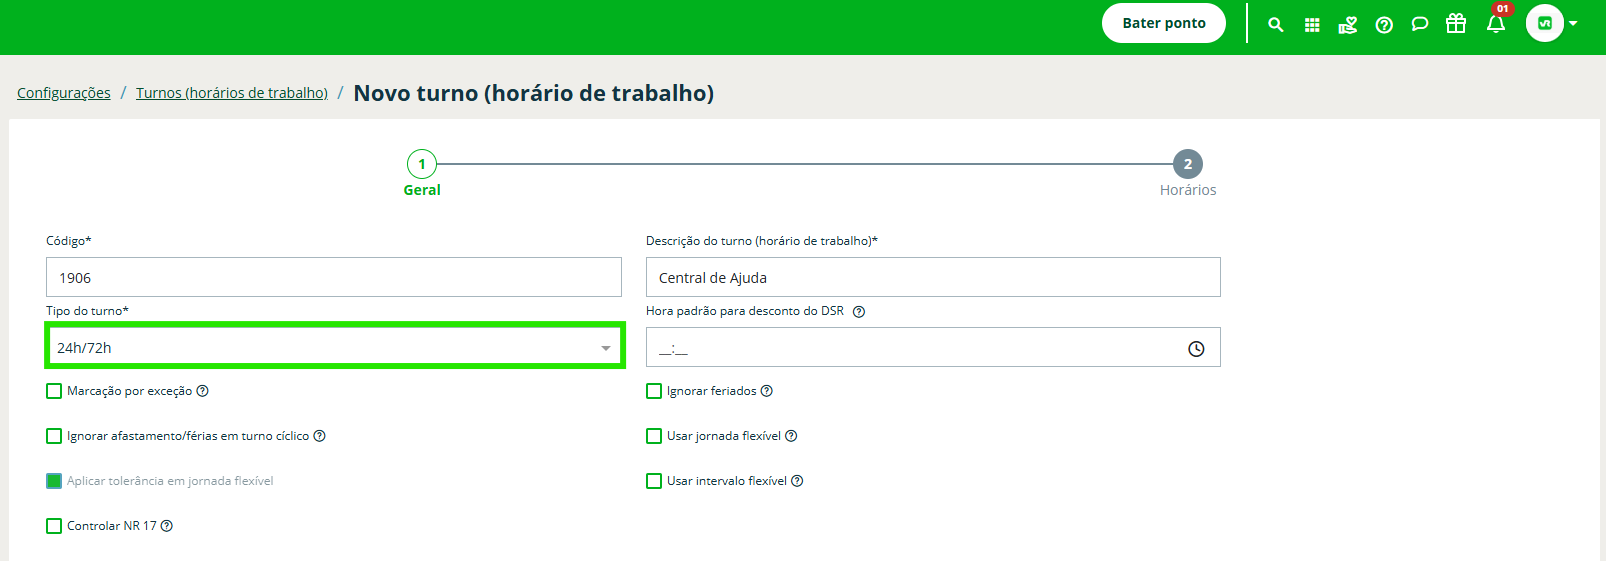This screenshot has height=561, width=1606.
Task: Open the help question mark icon
Action: pos(1384,25)
